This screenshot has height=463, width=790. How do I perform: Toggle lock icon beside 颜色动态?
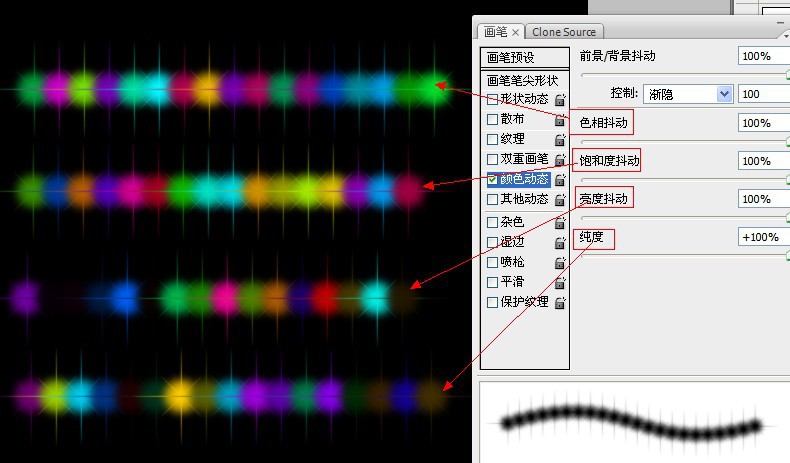pyautogui.click(x=560, y=180)
